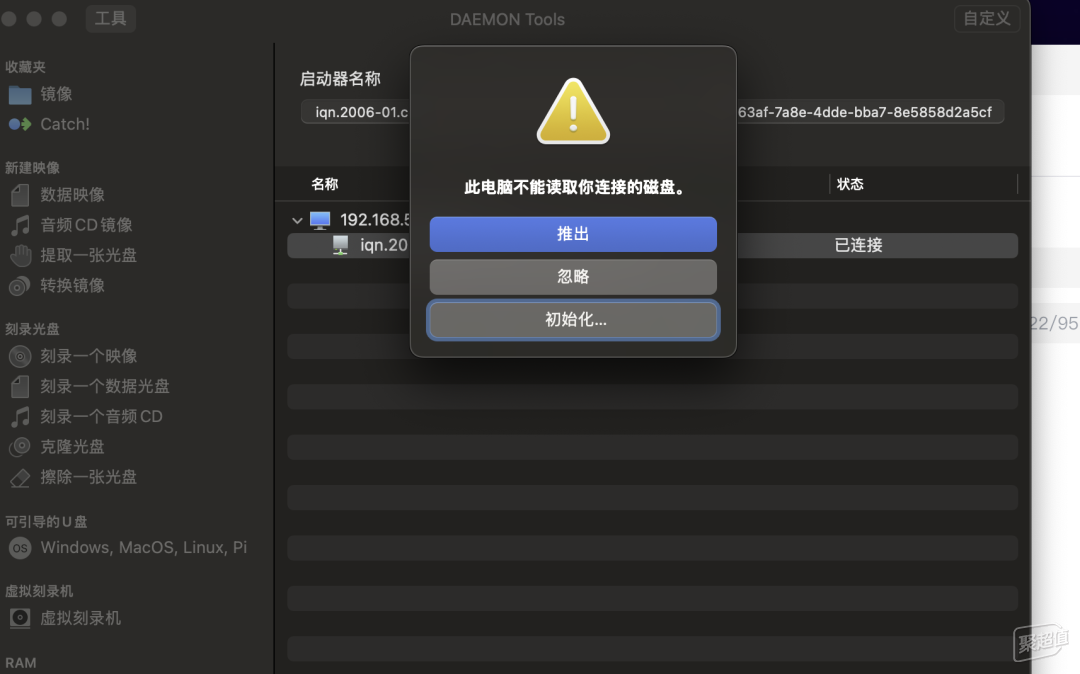The height and width of the screenshot is (674, 1080).
Task: Click the 数据映像 icon
Action: tap(20, 195)
